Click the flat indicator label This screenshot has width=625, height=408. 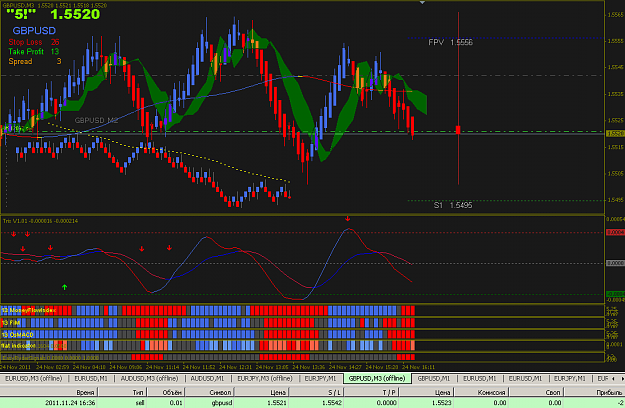coord(18,345)
